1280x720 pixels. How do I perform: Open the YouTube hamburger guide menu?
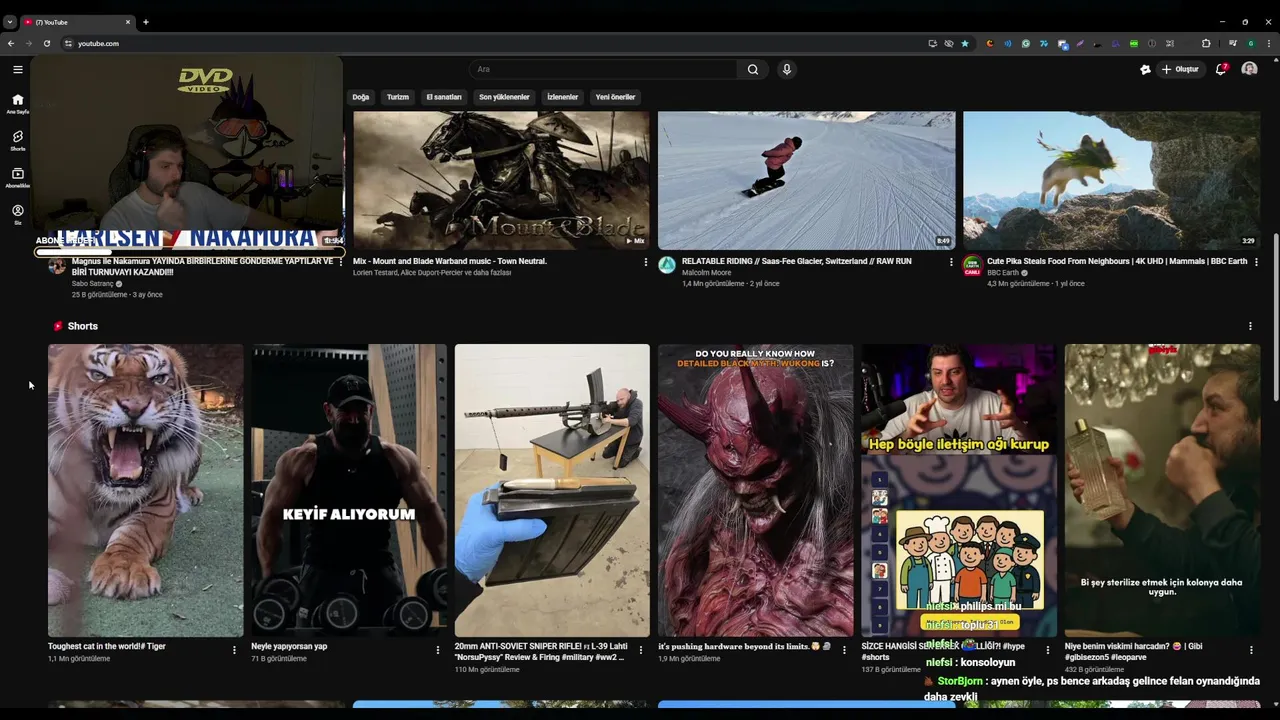(18, 69)
